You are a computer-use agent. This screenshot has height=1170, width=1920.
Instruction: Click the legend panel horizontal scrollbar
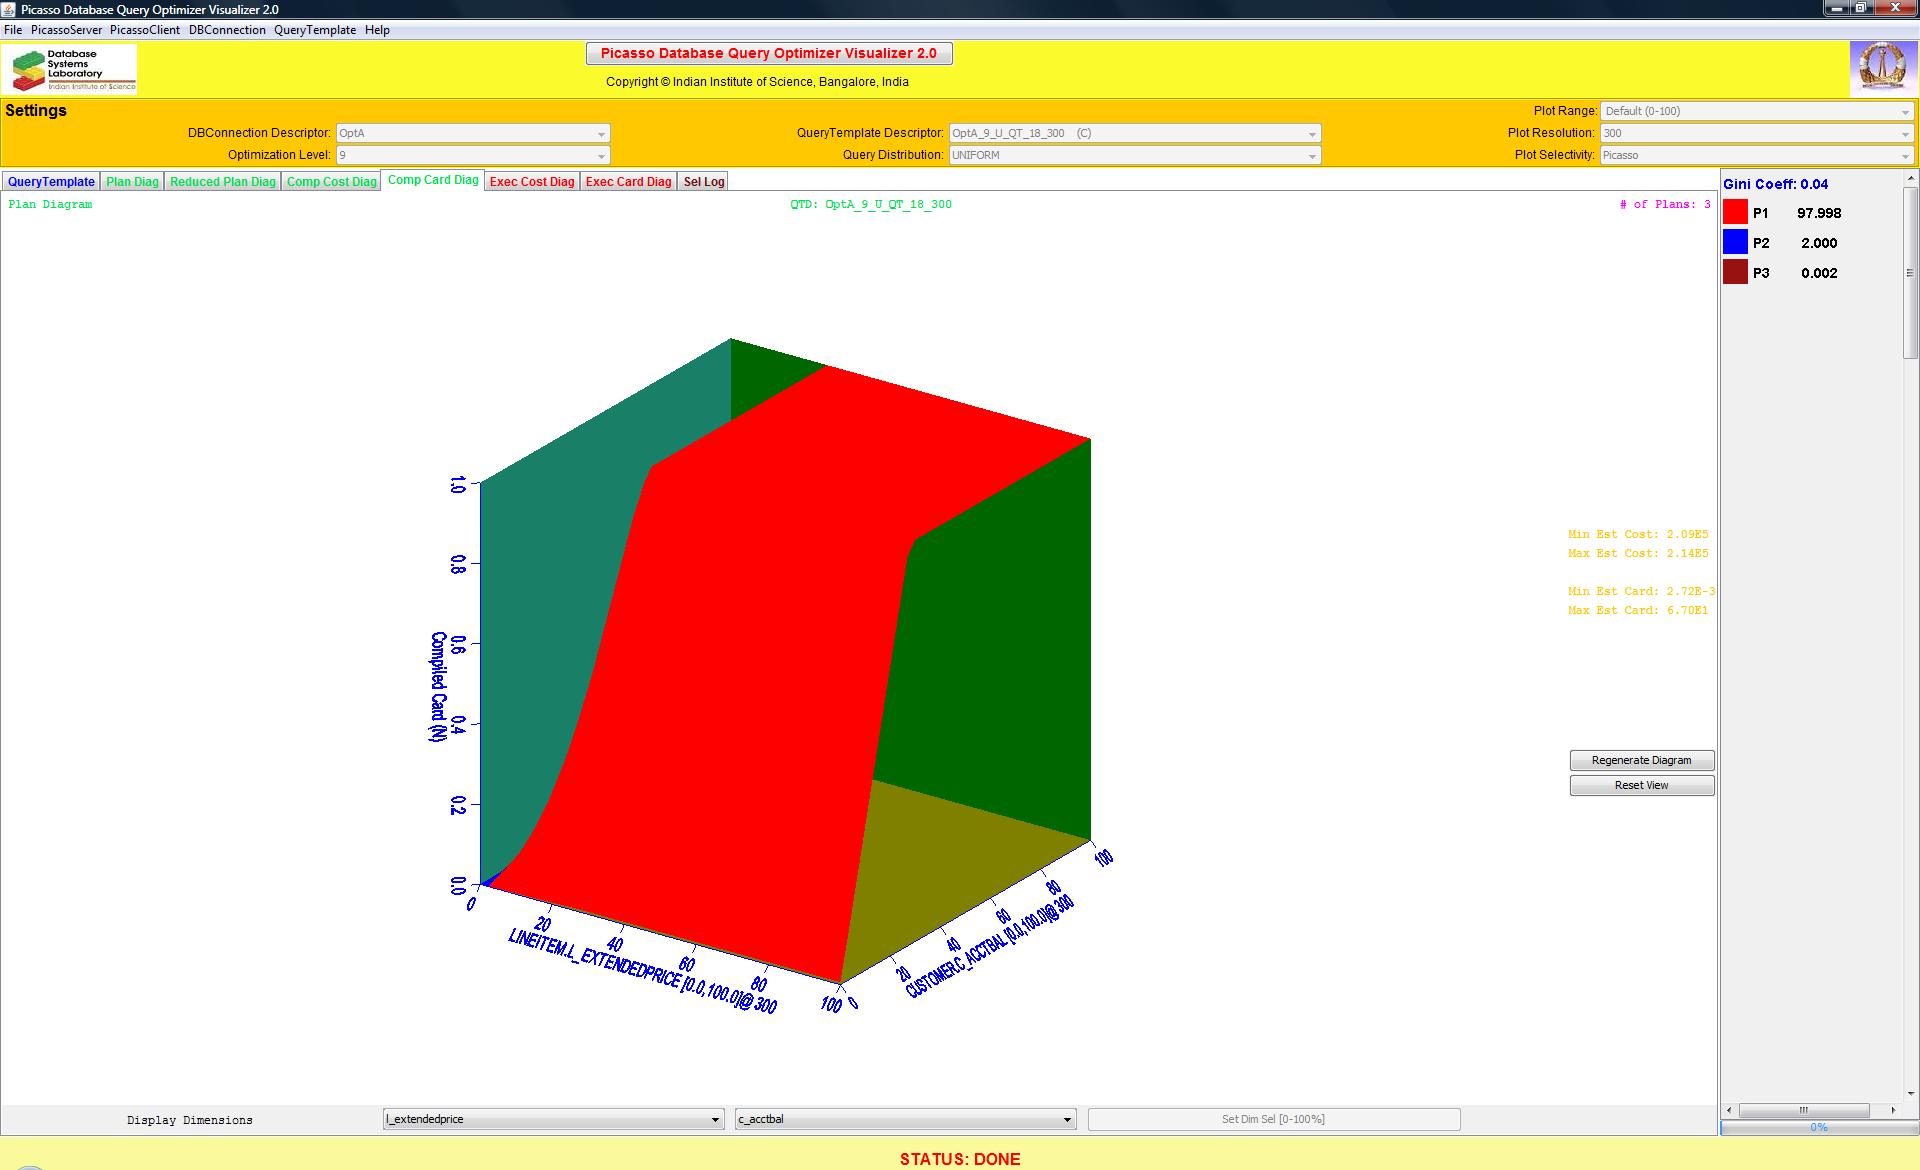(x=1804, y=1110)
